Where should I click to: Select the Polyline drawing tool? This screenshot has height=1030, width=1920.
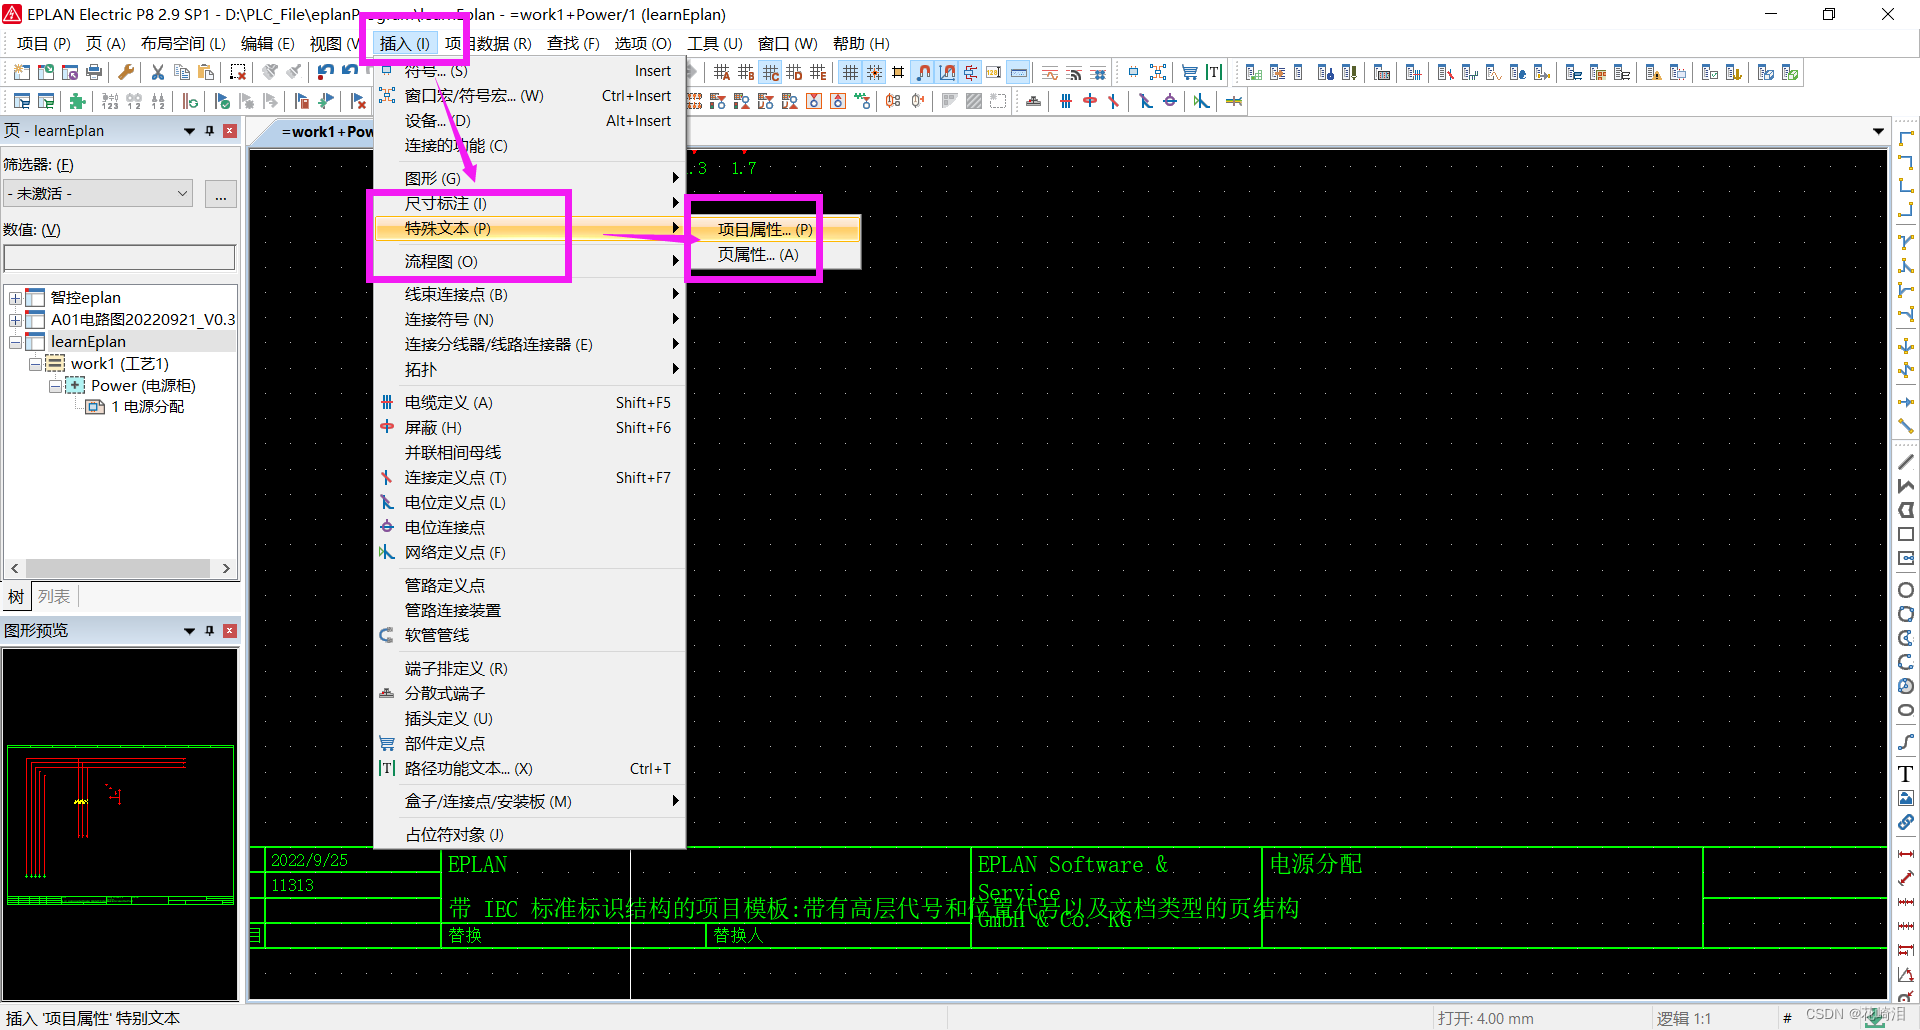(x=1906, y=486)
